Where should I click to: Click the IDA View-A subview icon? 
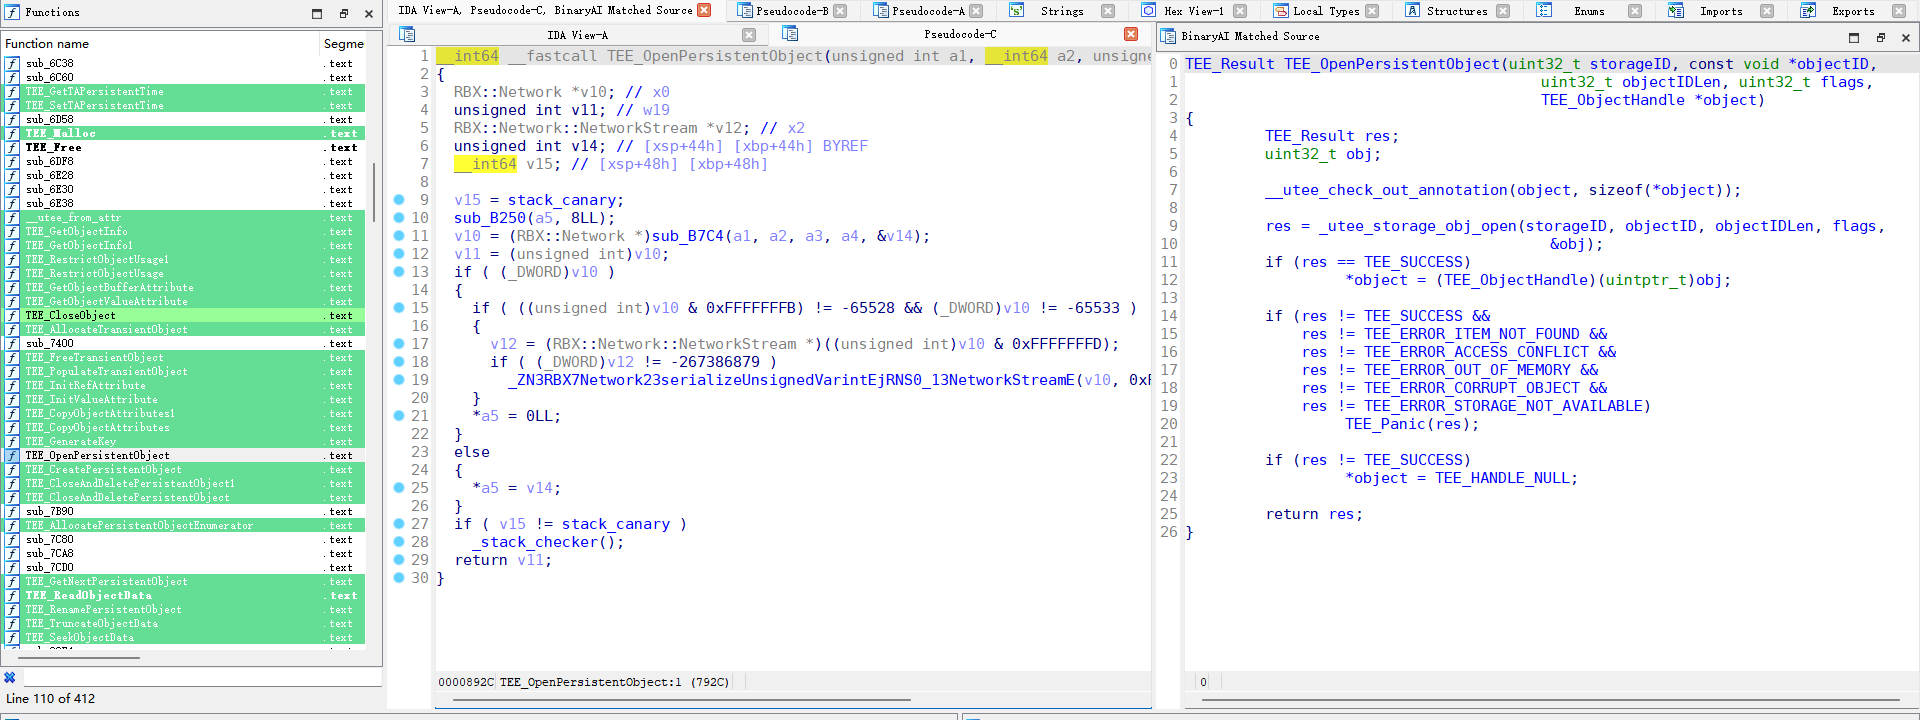tap(407, 34)
